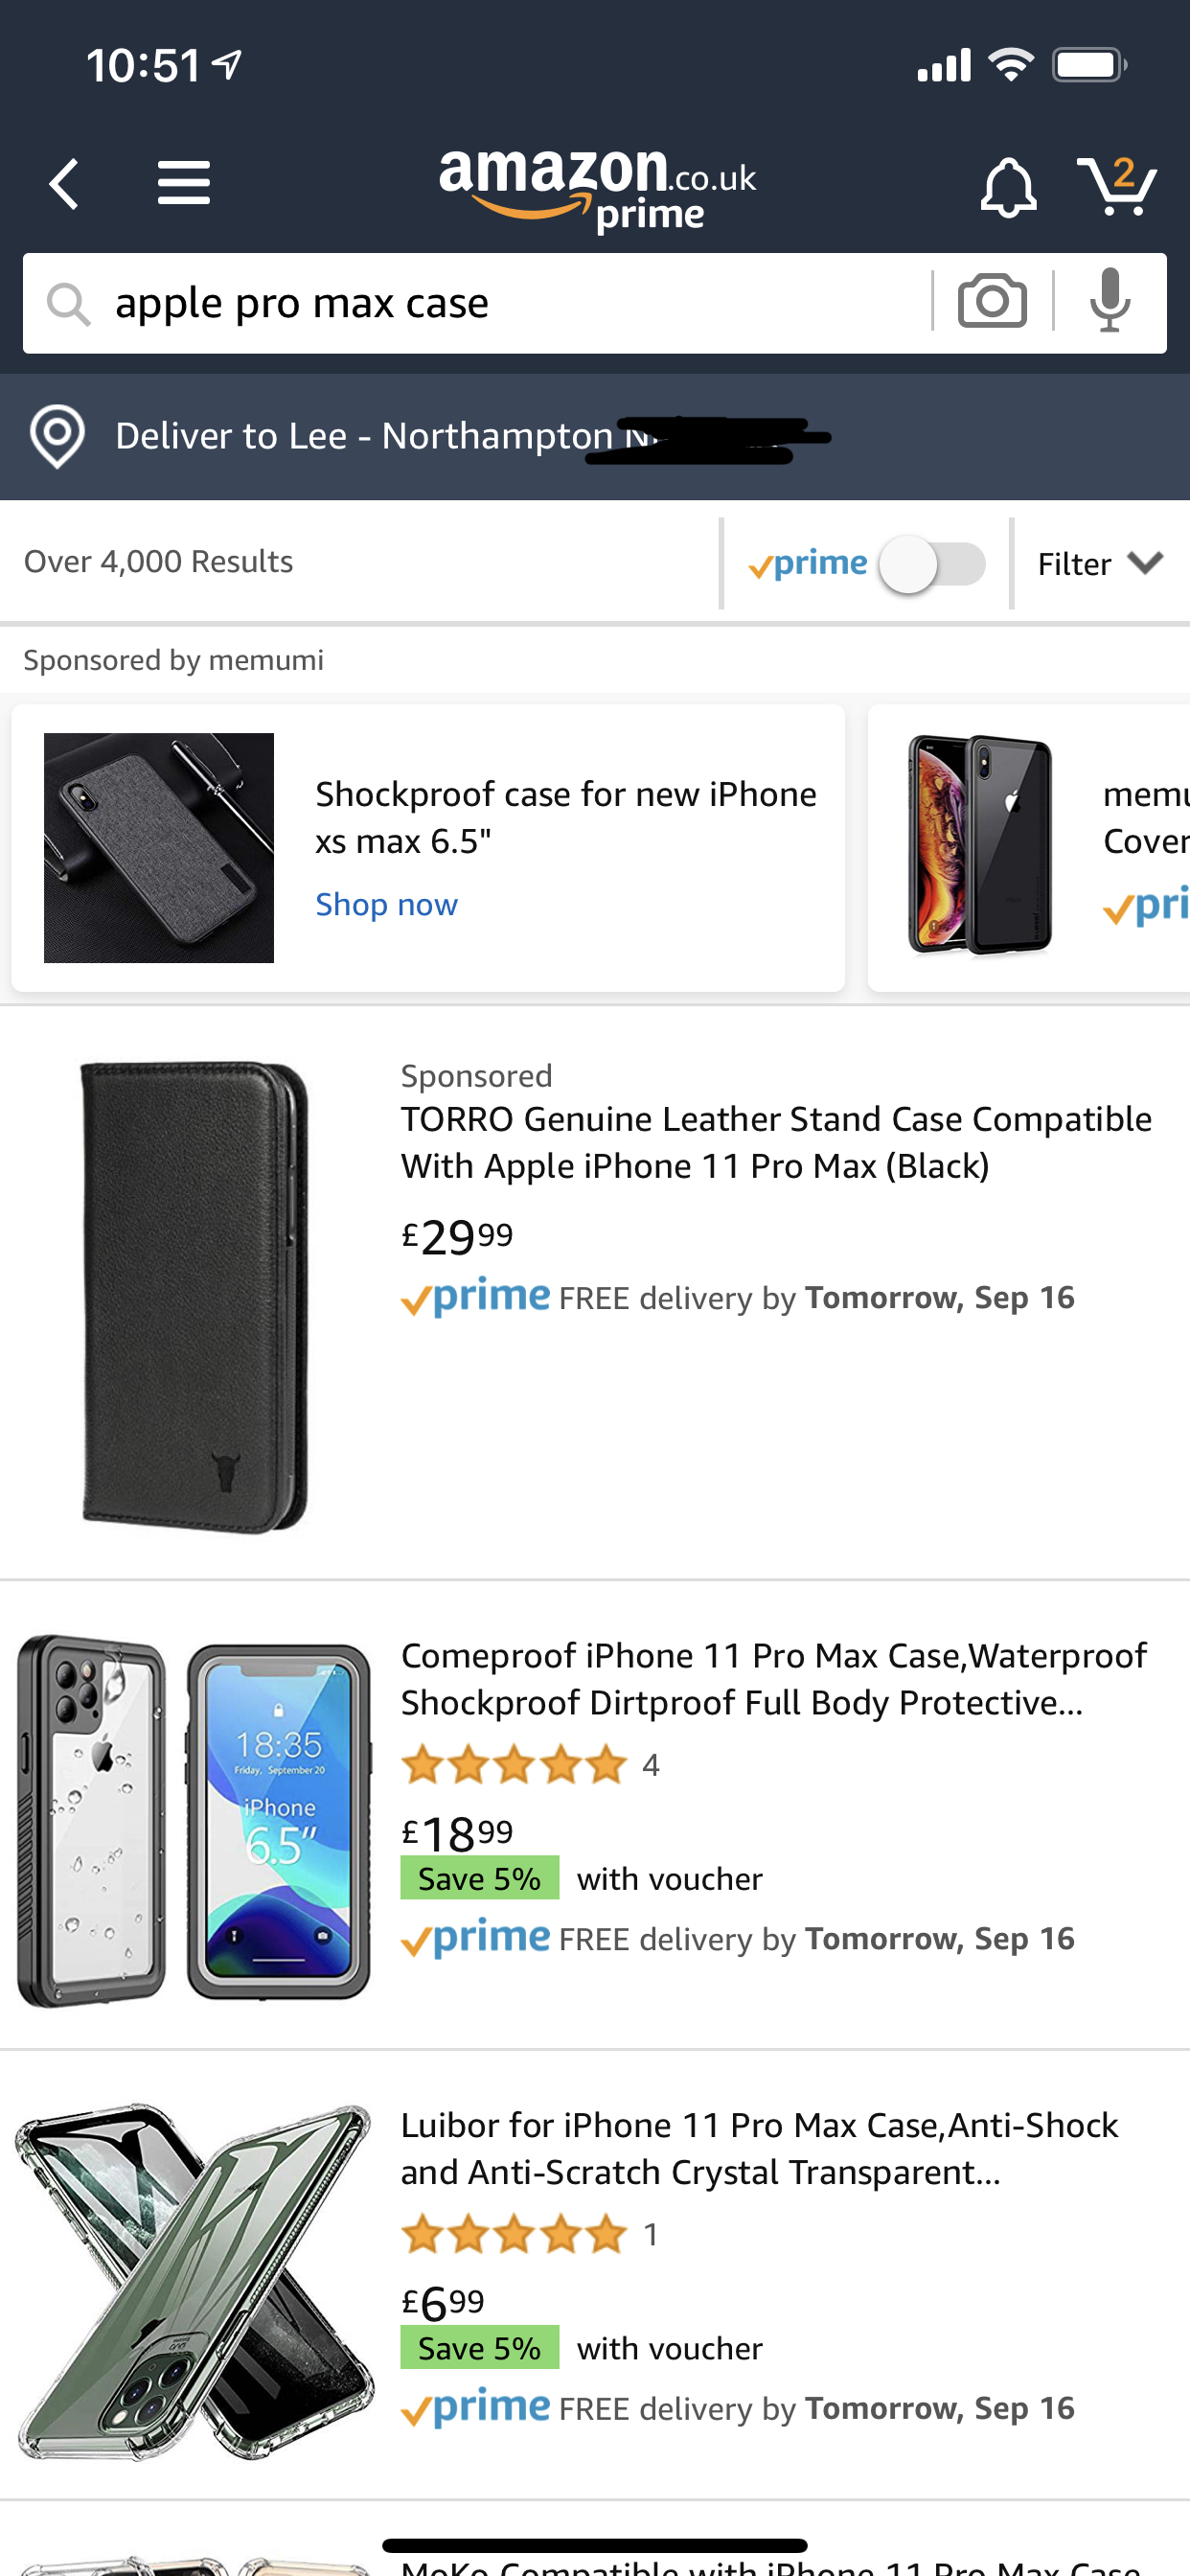
Task: Tap the search magnifier icon
Action: pos(69,303)
